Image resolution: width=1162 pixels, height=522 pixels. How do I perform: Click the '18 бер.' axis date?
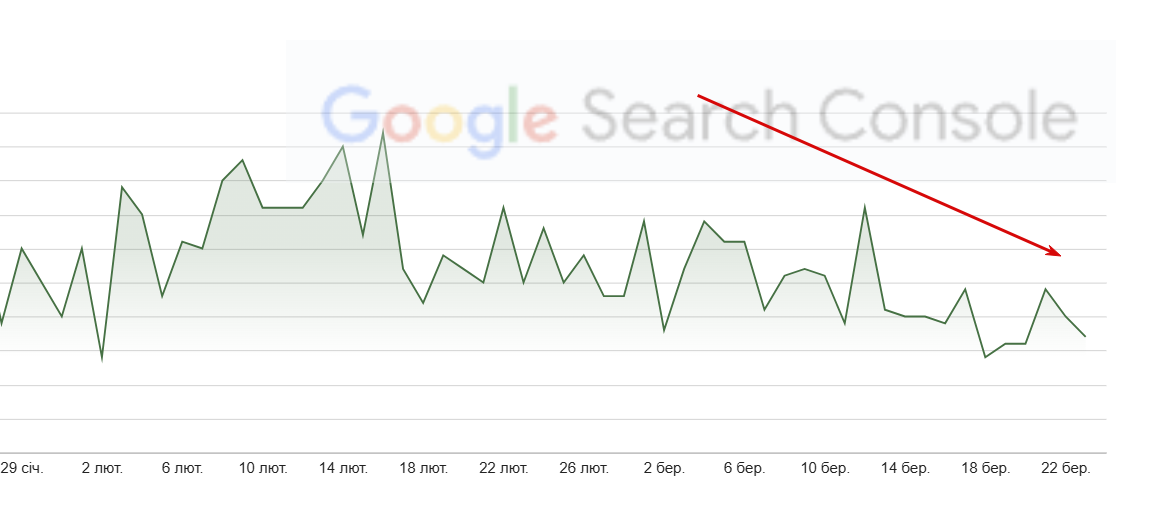click(x=985, y=469)
